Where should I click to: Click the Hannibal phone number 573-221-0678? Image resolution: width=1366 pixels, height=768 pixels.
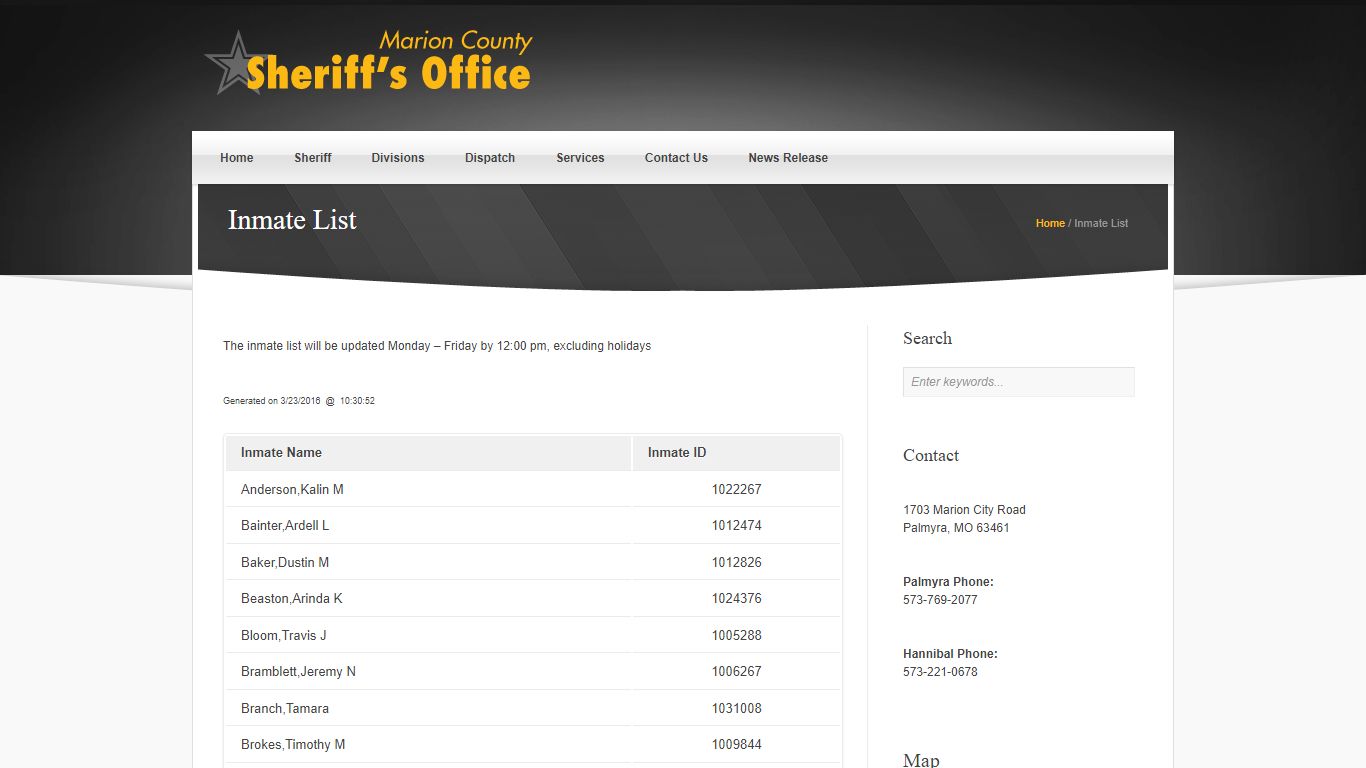coord(940,672)
